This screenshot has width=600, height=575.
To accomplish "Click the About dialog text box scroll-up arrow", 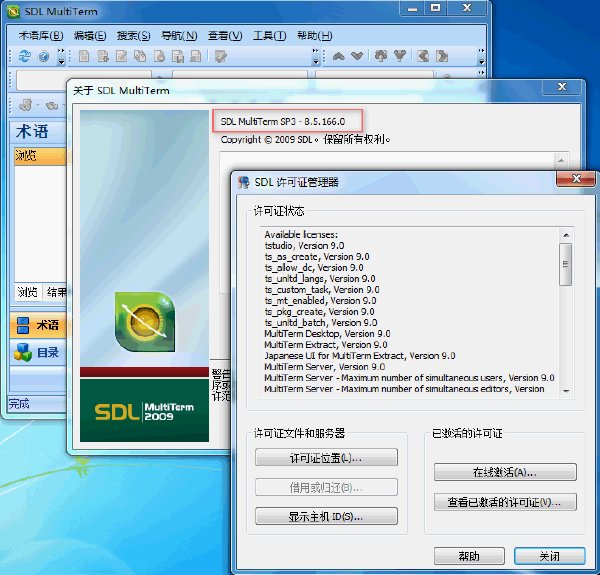I will pyautogui.click(x=561, y=160).
